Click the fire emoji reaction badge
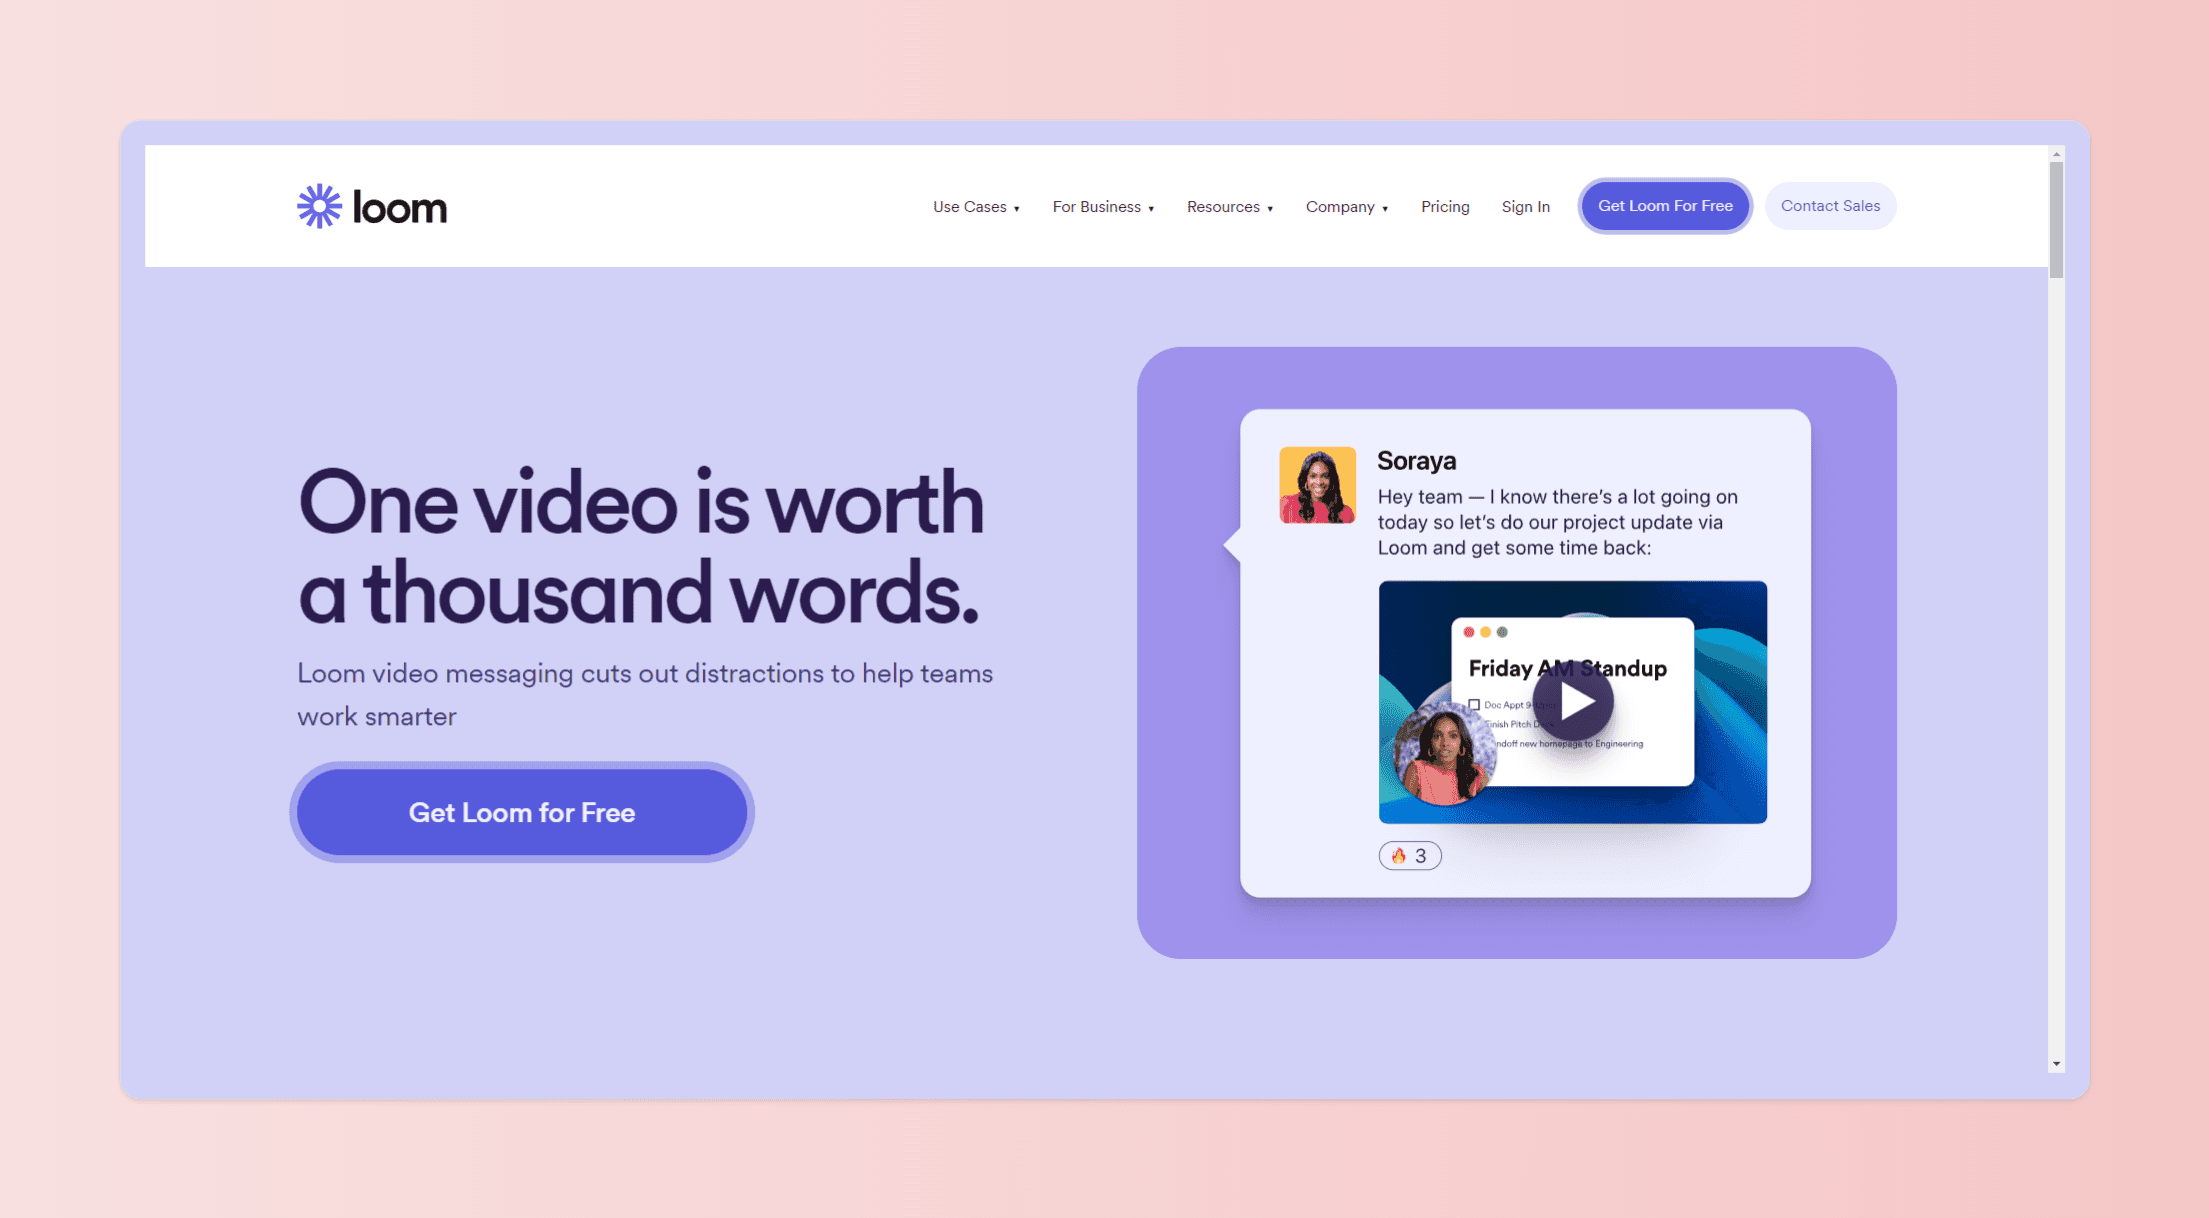 click(1409, 856)
